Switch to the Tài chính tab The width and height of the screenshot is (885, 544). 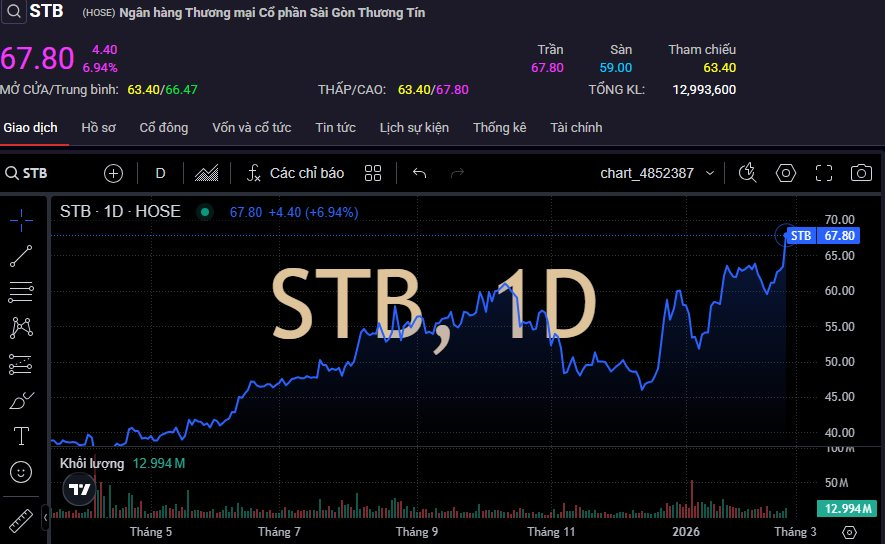576,128
